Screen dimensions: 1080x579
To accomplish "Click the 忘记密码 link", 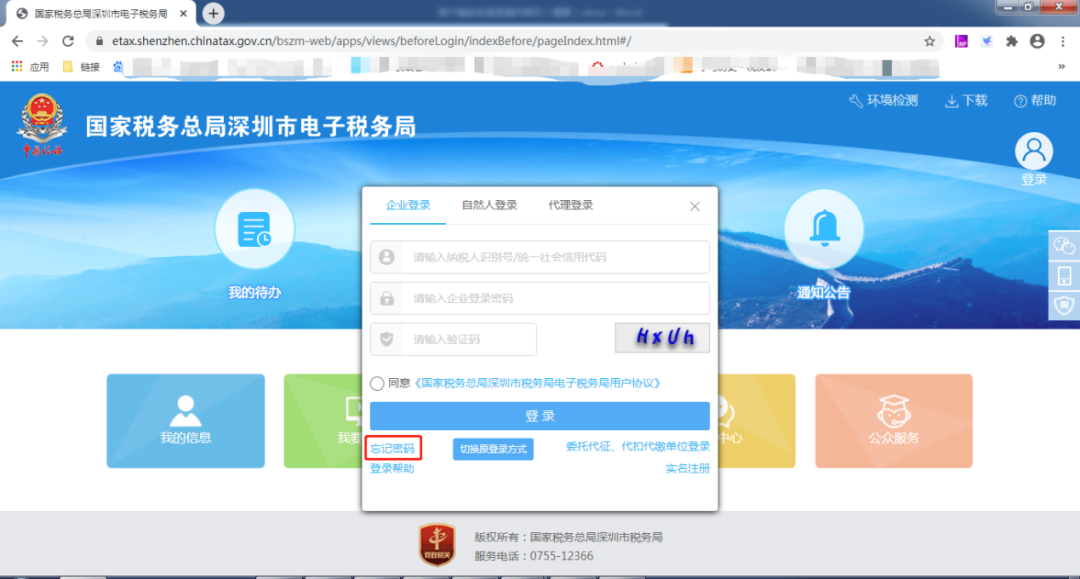I will [393, 449].
